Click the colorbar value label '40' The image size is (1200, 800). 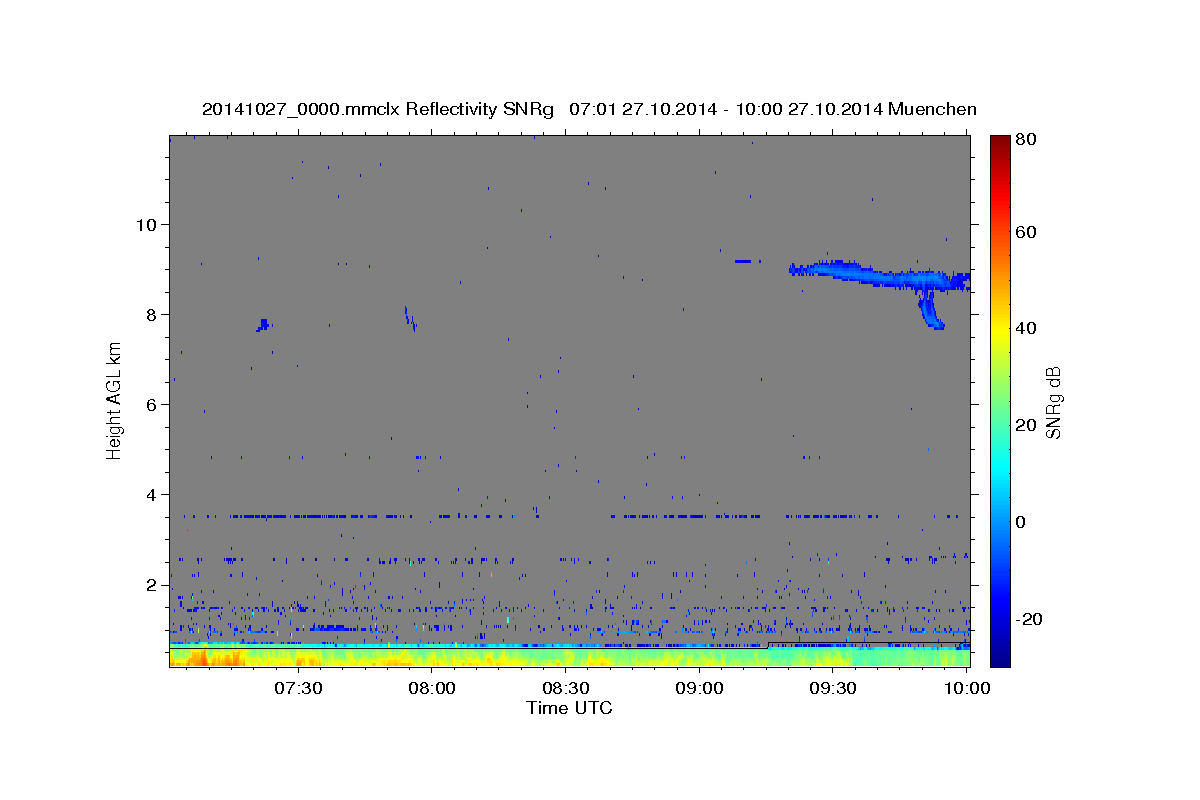(x=1026, y=328)
